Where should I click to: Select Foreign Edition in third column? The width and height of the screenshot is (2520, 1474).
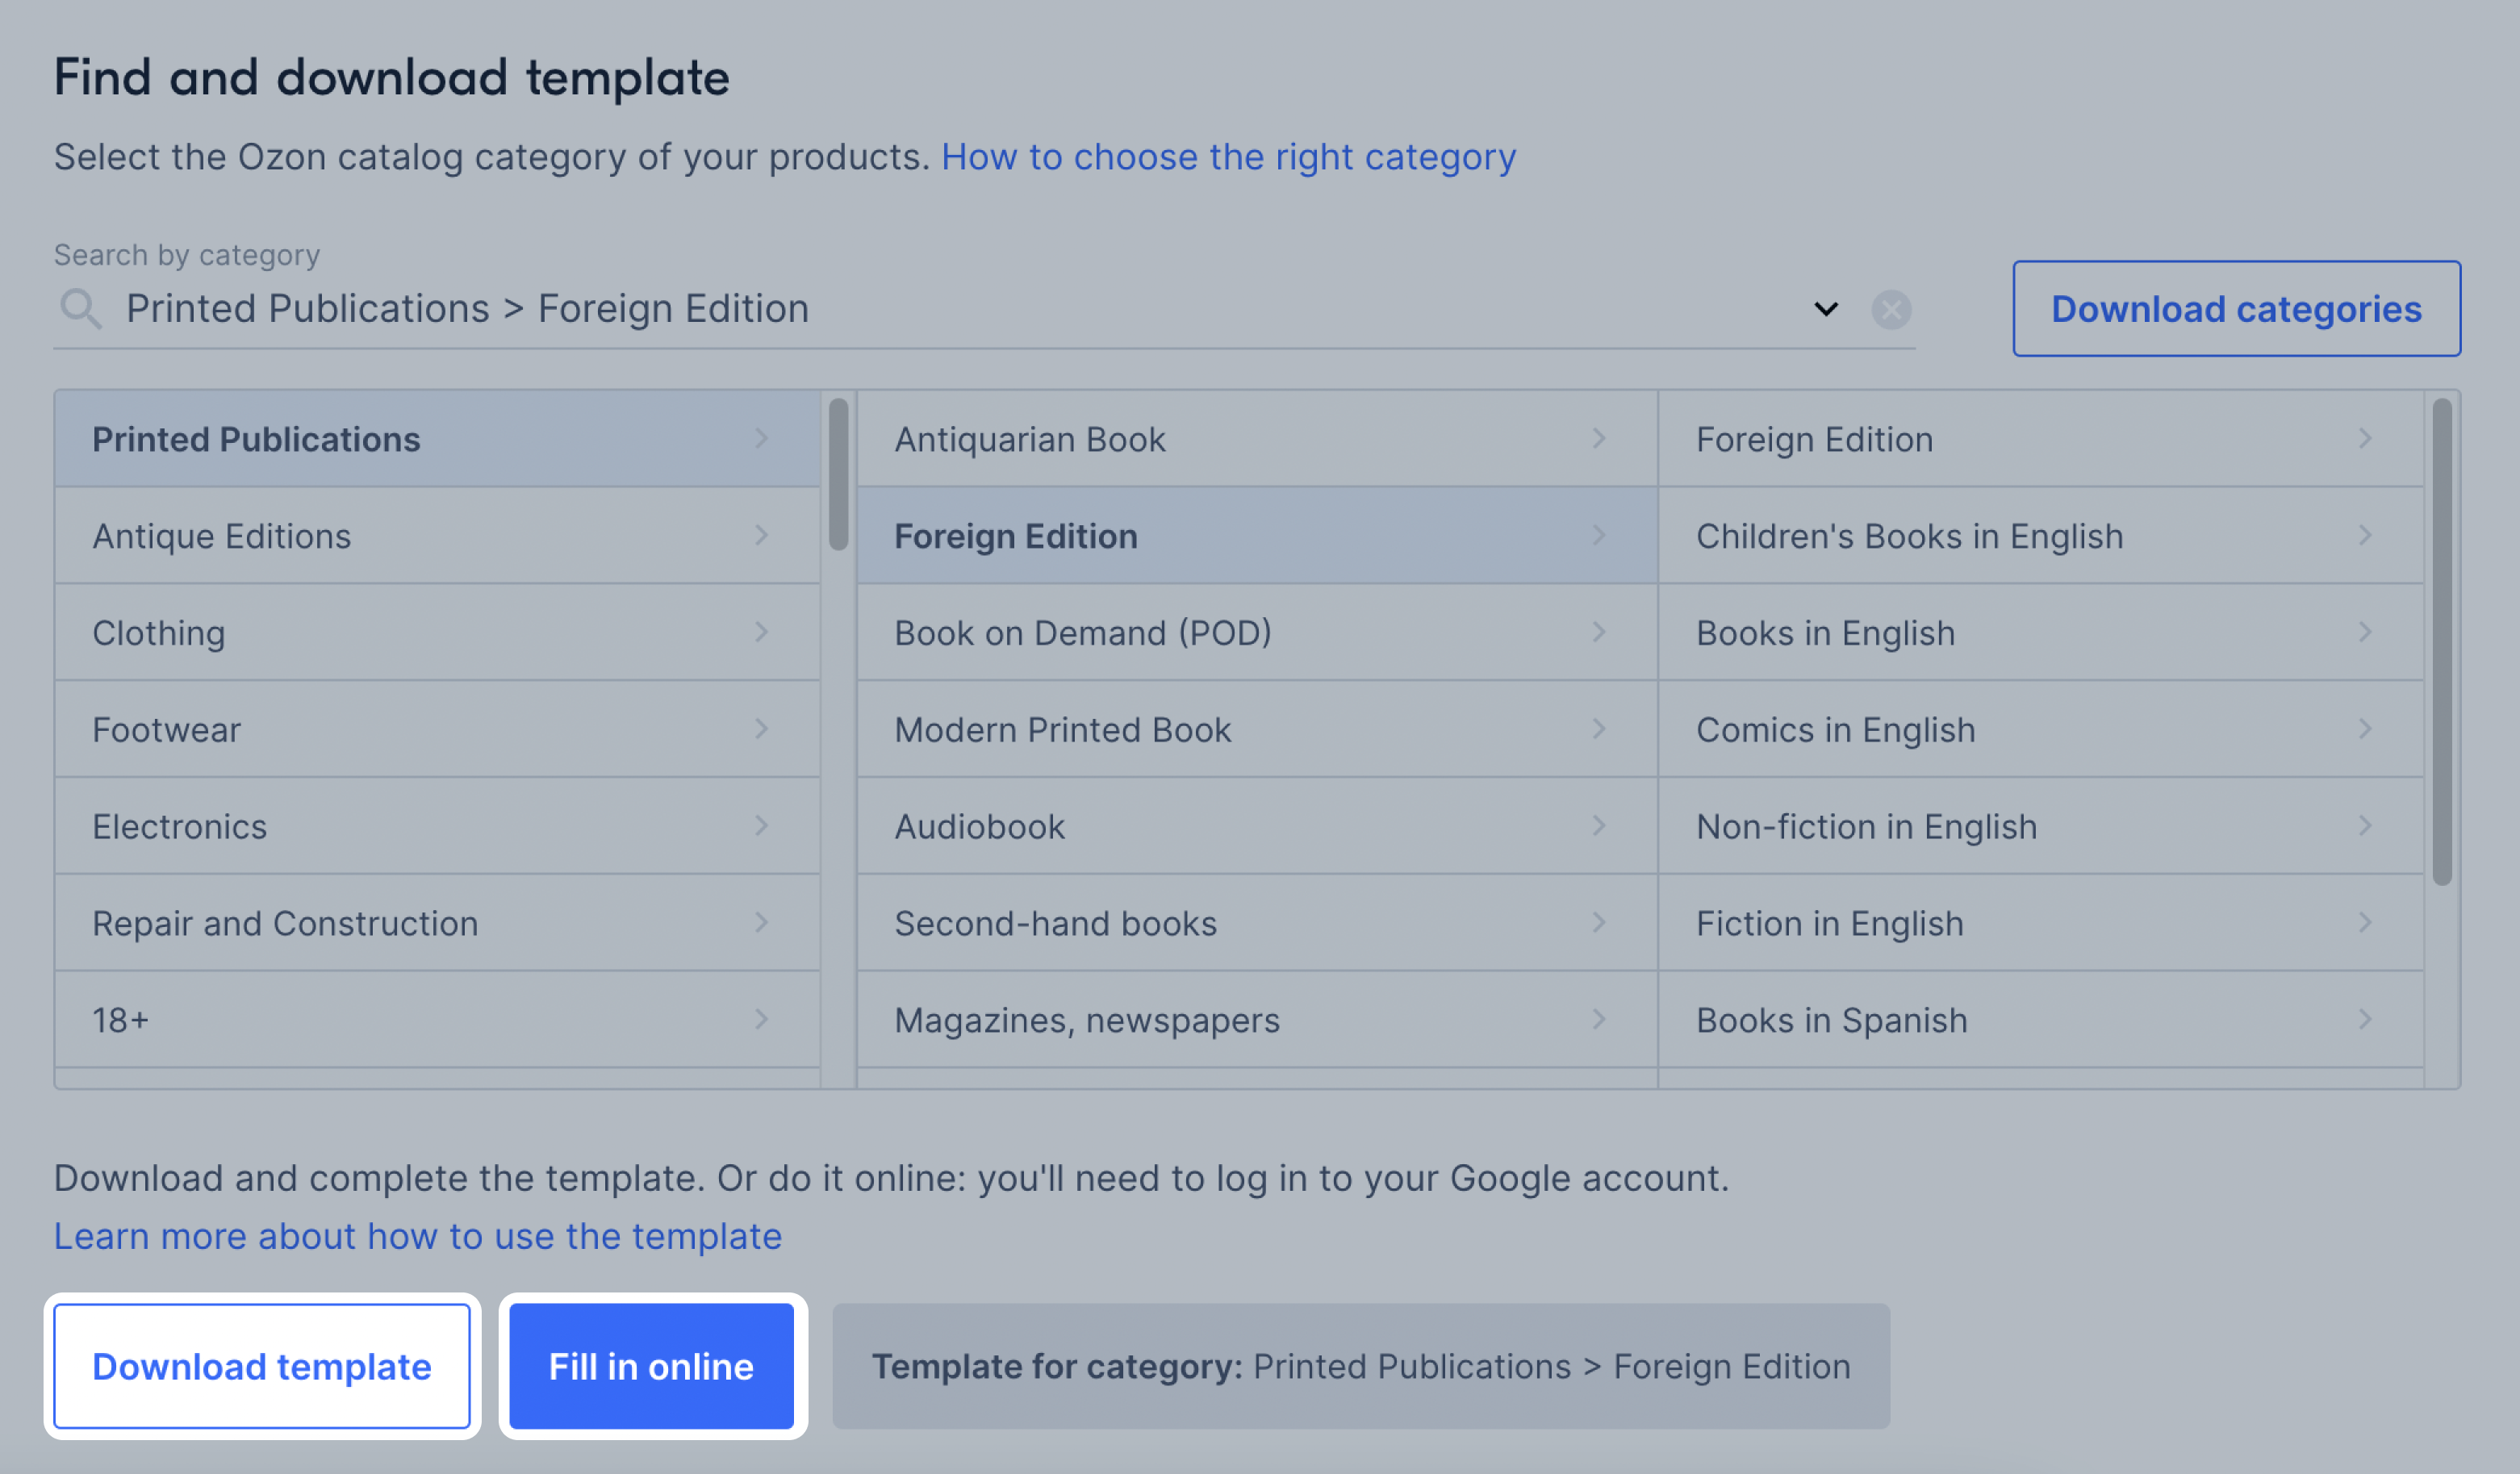(2041, 439)
